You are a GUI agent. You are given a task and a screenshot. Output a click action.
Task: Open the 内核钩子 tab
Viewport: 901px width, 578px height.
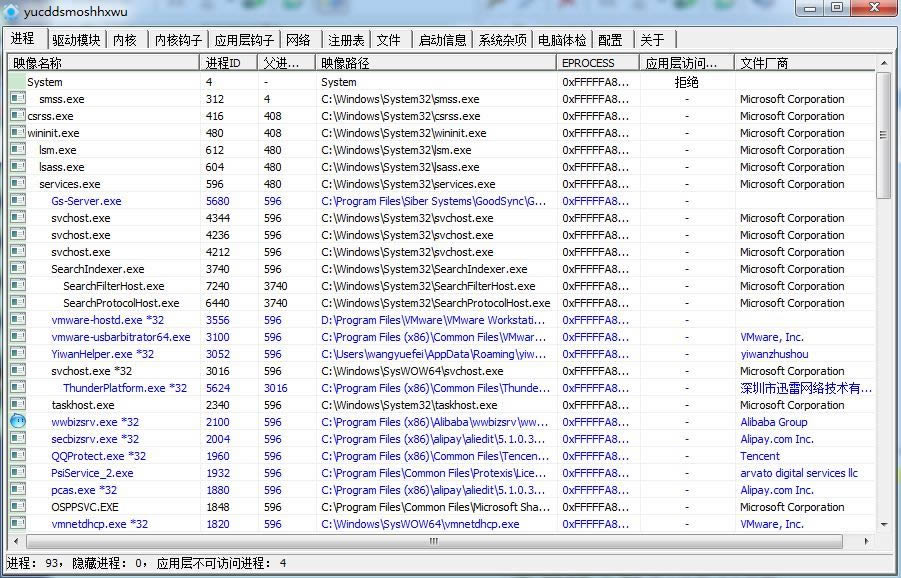pos(178,40)
